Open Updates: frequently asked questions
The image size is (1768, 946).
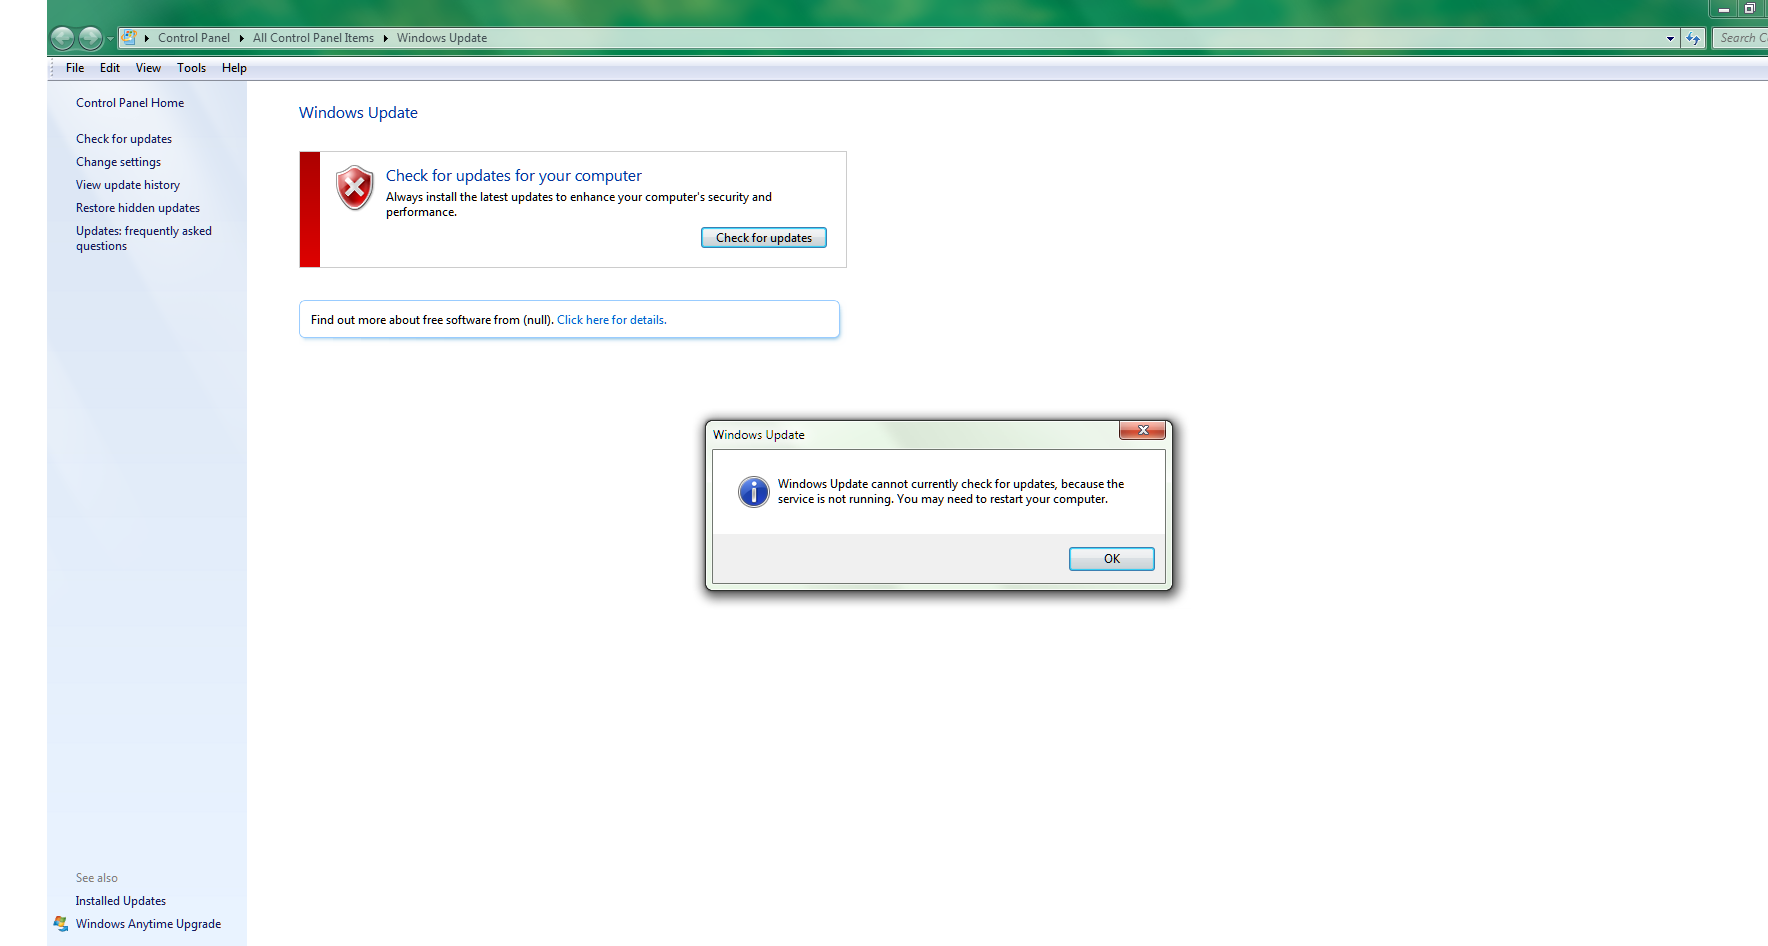point(144,238)
